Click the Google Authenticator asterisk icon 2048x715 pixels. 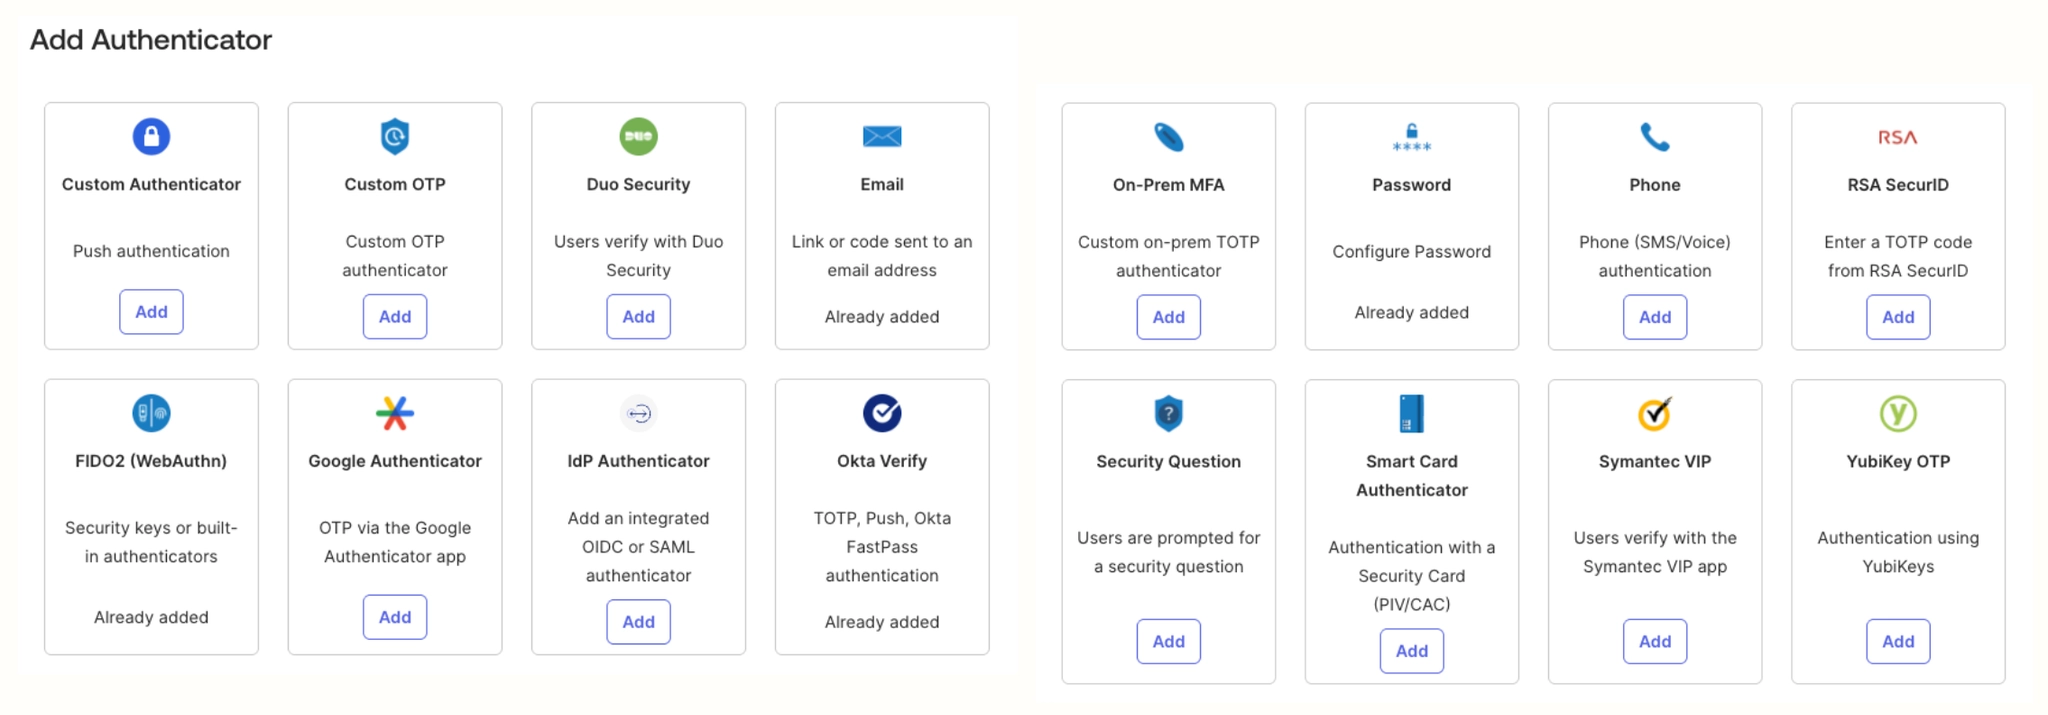coord(395,413)
